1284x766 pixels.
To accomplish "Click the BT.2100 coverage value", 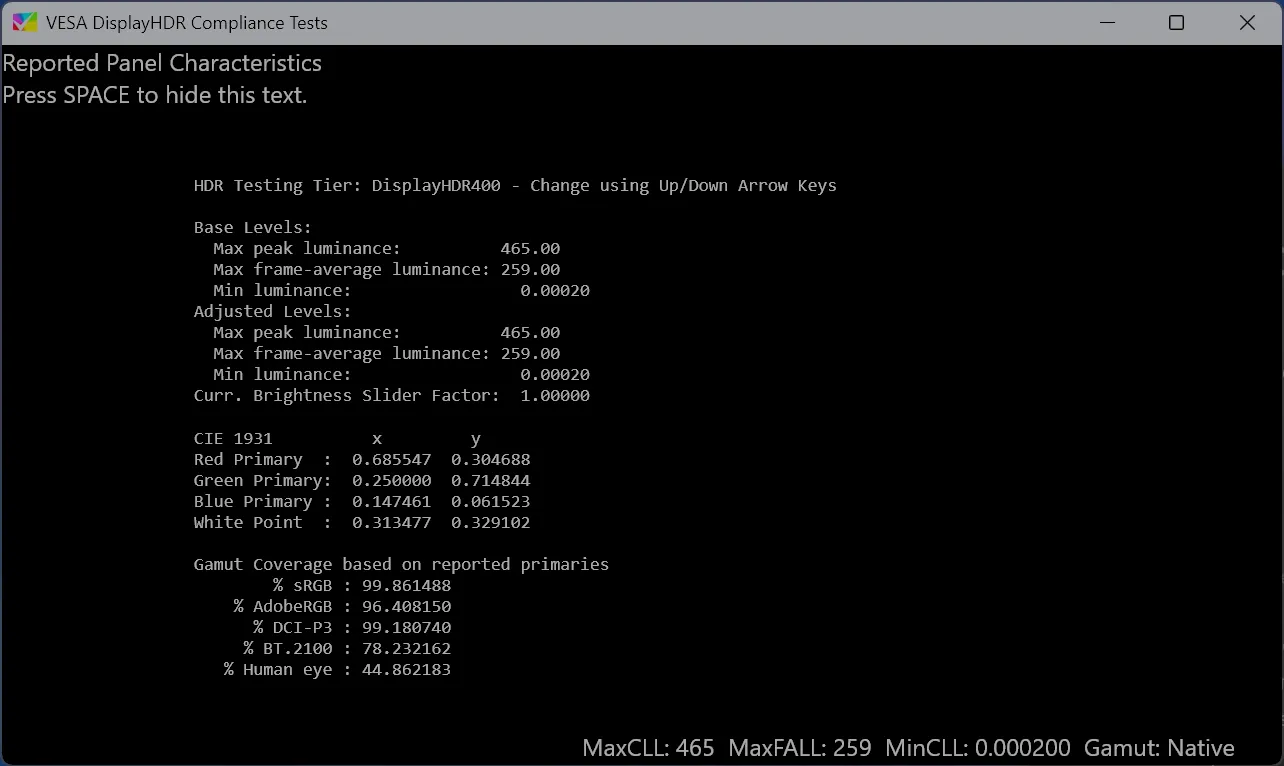I will point(402,648).
